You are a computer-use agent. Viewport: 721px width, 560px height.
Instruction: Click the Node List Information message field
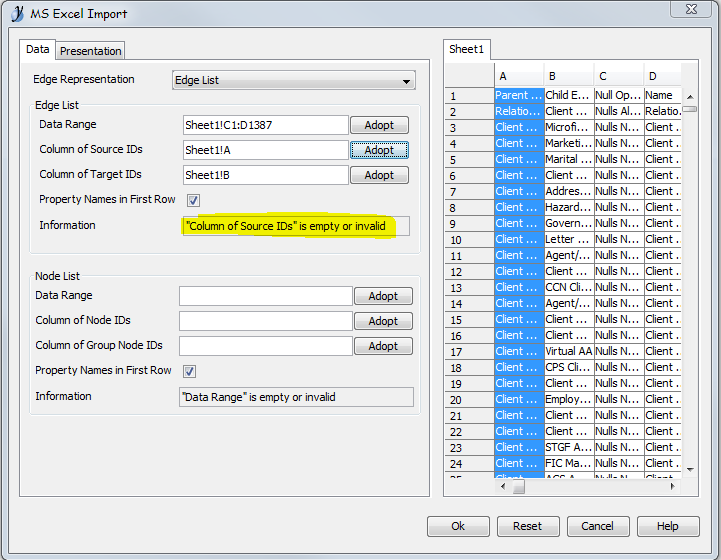point(296,397)
